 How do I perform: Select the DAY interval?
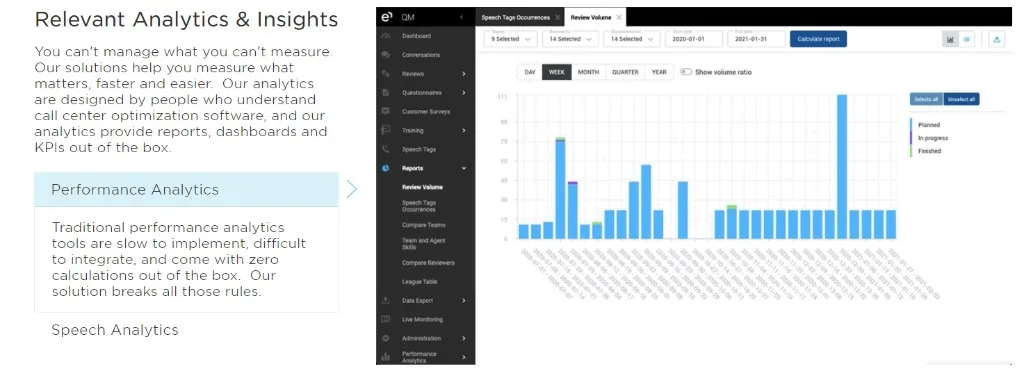click(530, 72)
